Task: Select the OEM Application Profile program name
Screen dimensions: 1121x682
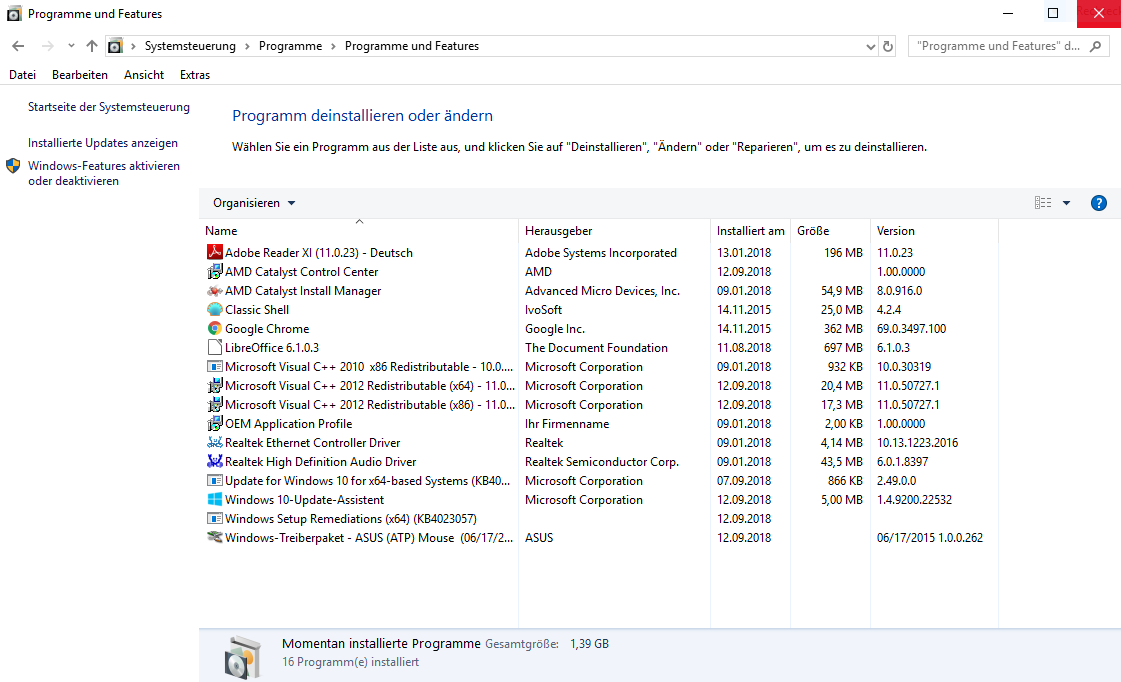Action: pyautogui.click(x=289, y=423)
